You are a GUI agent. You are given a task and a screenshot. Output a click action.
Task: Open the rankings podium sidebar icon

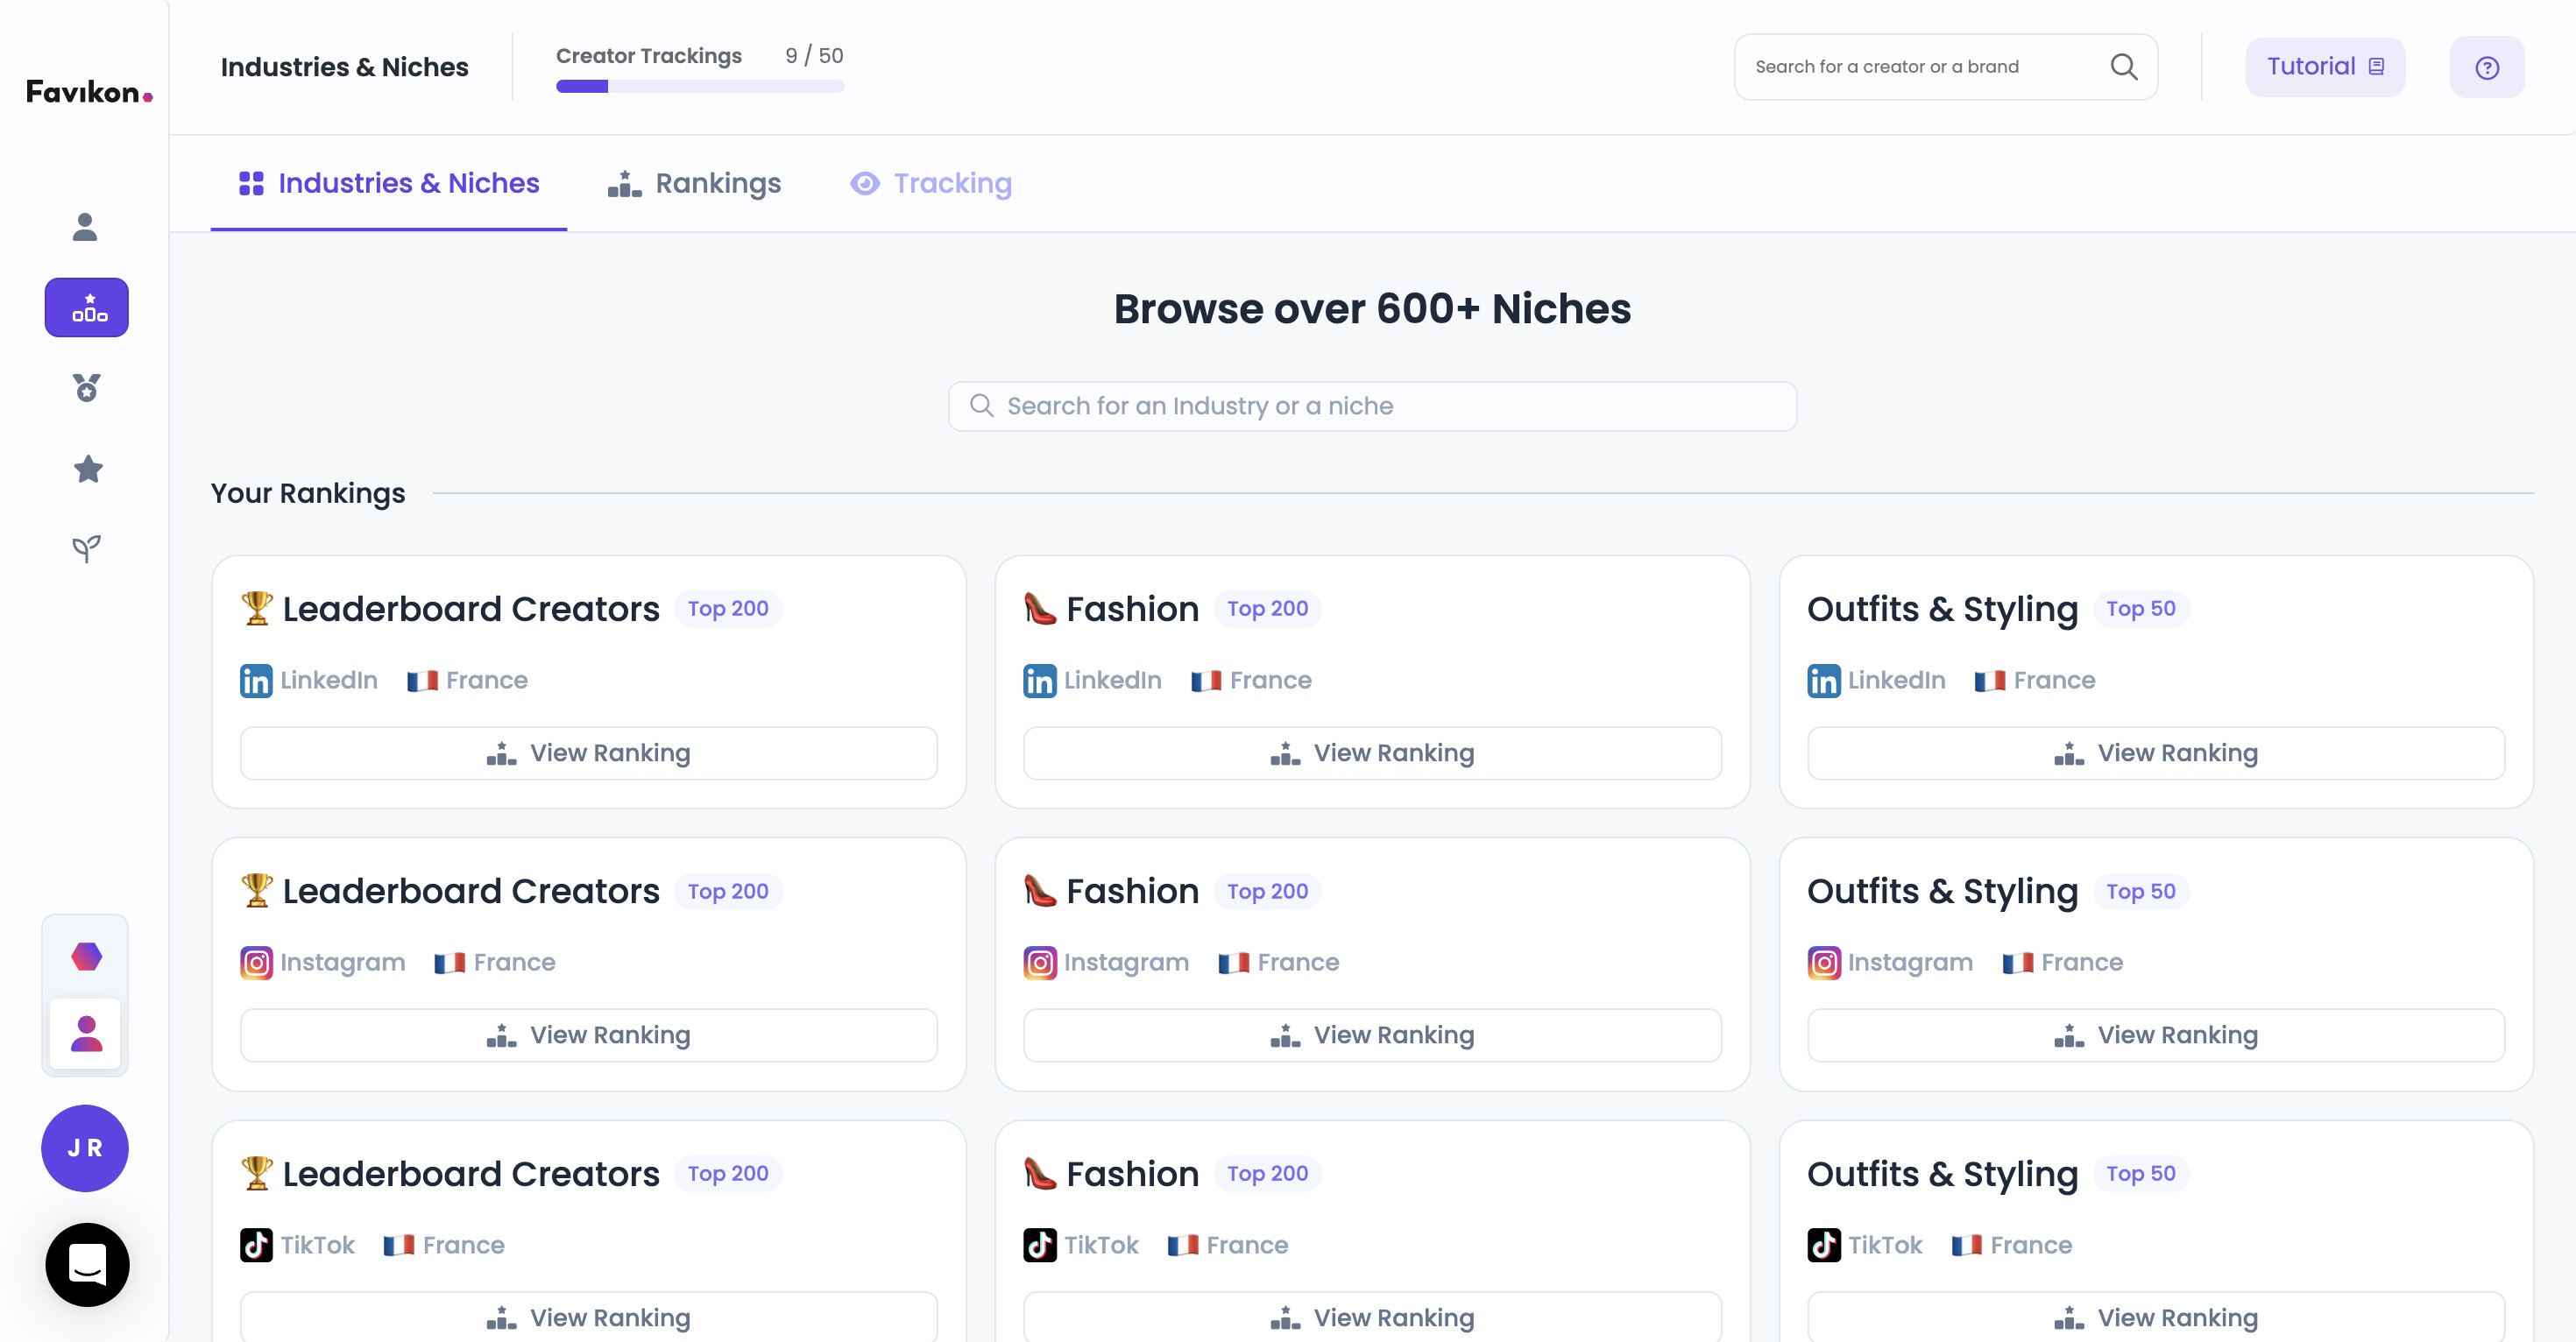(x=87, y=307)
